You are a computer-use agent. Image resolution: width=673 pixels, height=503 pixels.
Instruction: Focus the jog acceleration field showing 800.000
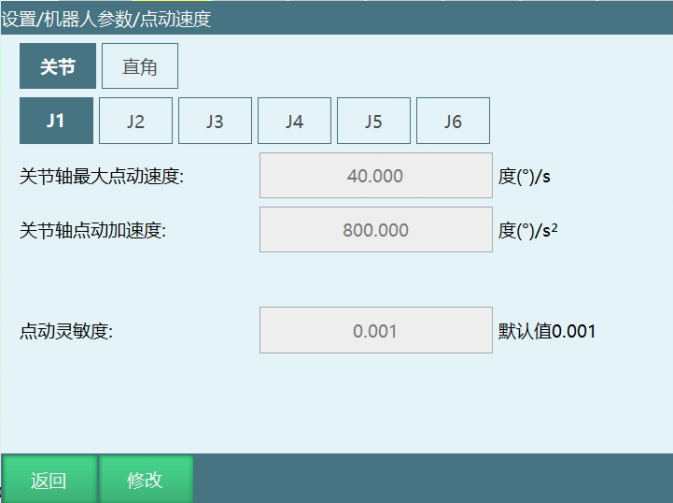(376, 230)
